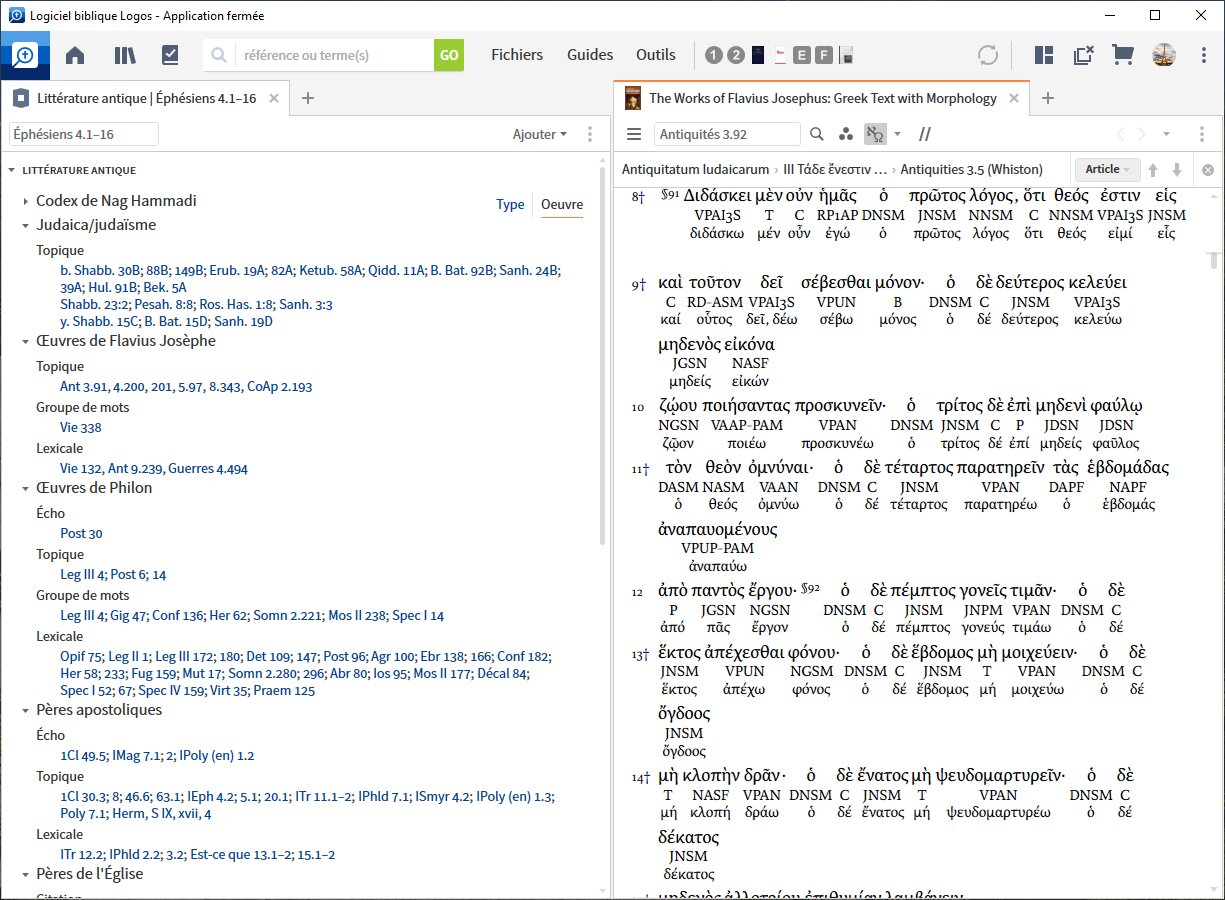Open the layouts icon
The width and height of the screenshot is (1225, 900).
coord(1044,55)
